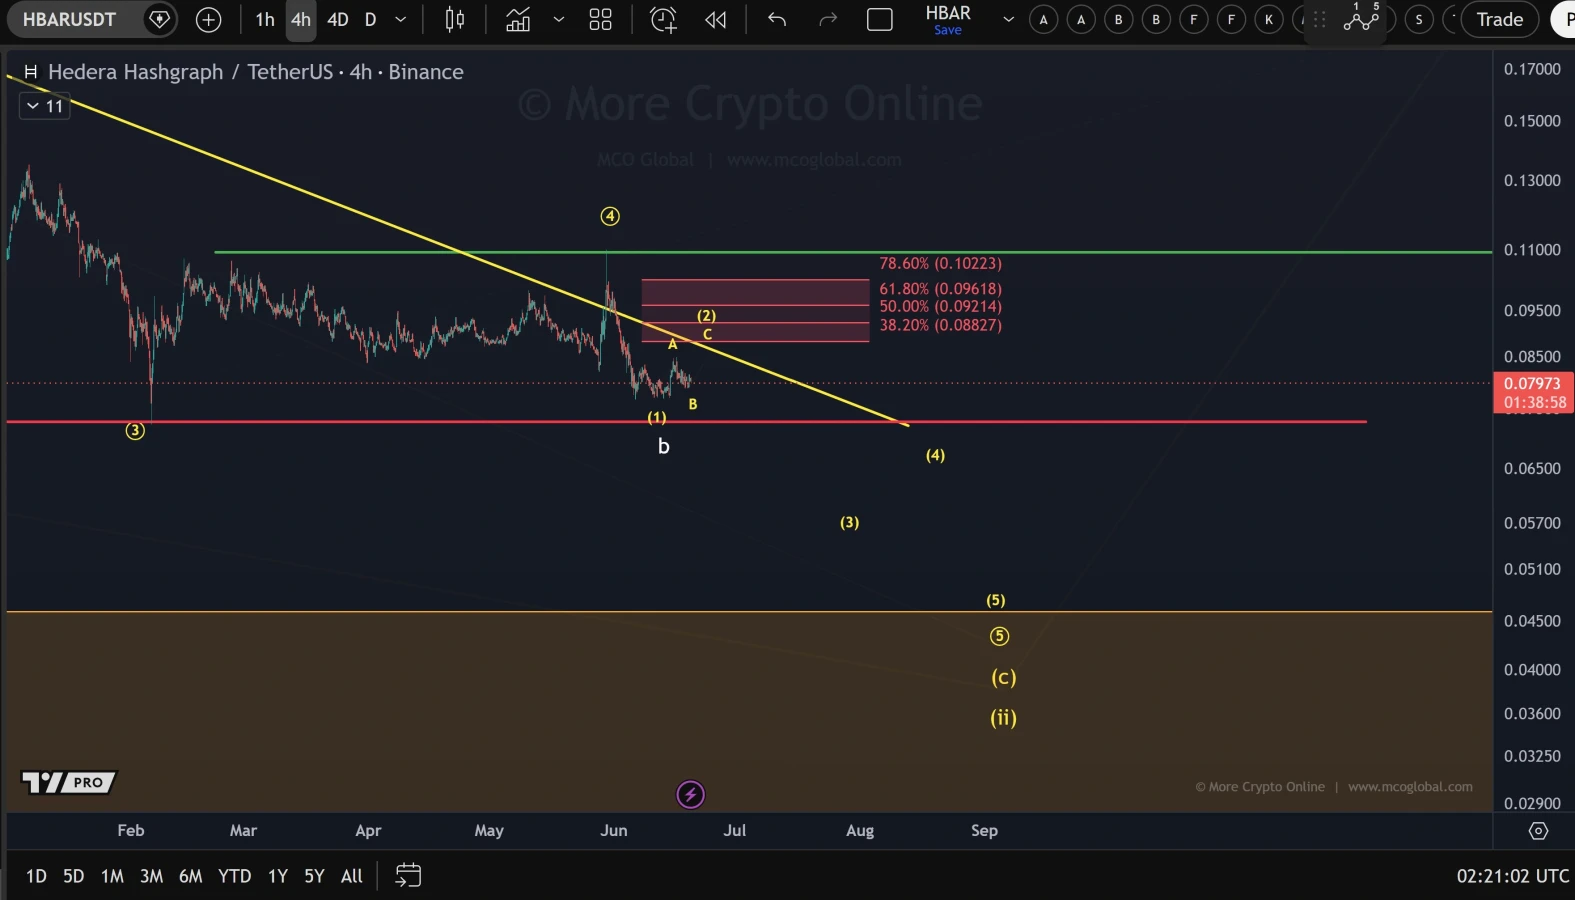
Task: Select the D daily timeframe
Action: click(x=370, y=19)
